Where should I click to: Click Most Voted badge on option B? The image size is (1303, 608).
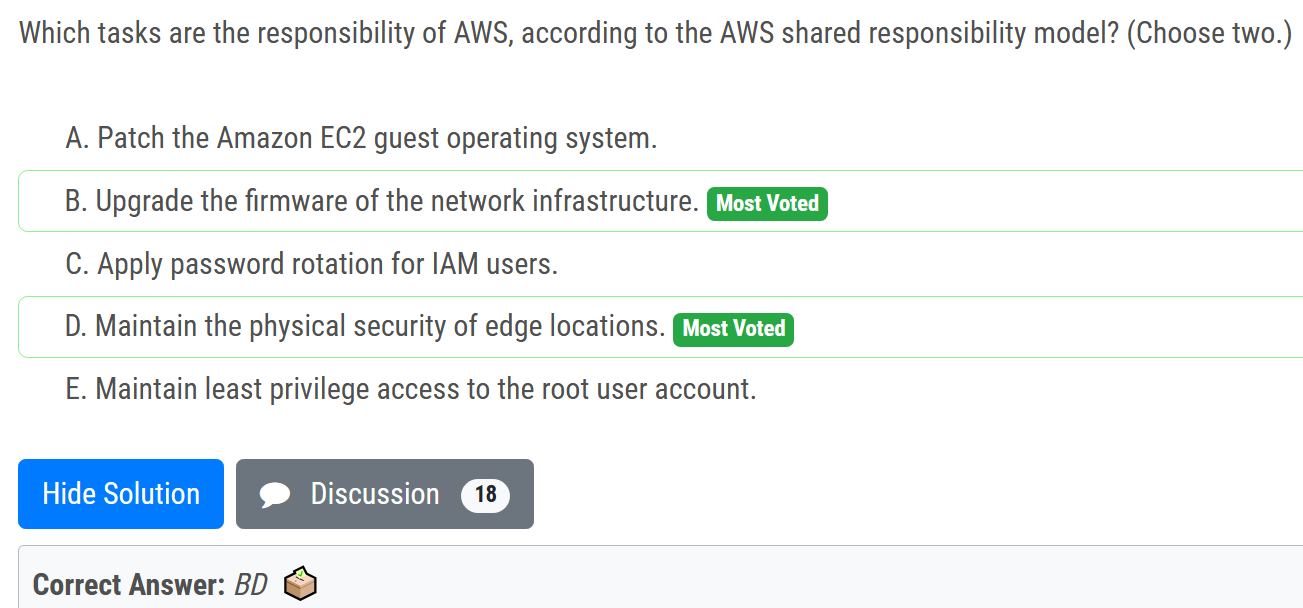coord(767,203)
